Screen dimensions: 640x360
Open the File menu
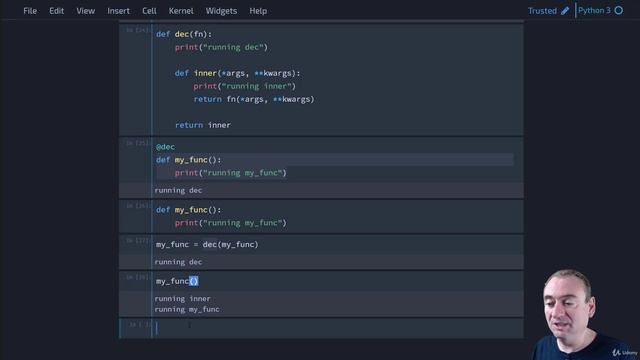[x=30, y=11]
